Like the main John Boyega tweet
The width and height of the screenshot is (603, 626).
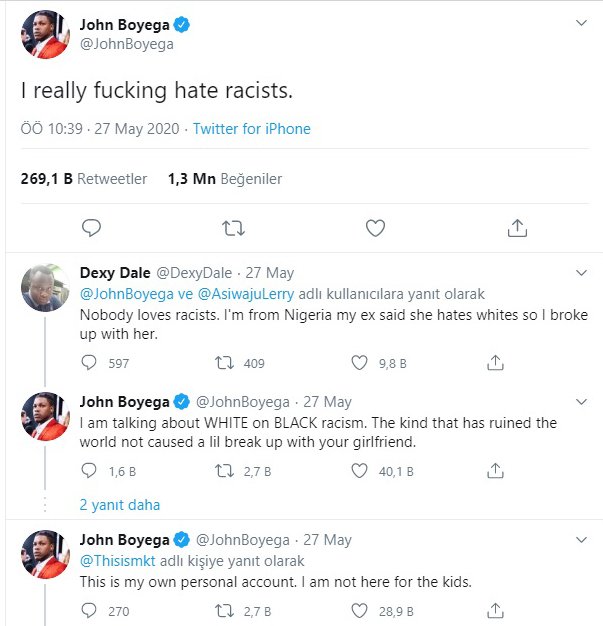pyautogui.click(x=375, y=228)
